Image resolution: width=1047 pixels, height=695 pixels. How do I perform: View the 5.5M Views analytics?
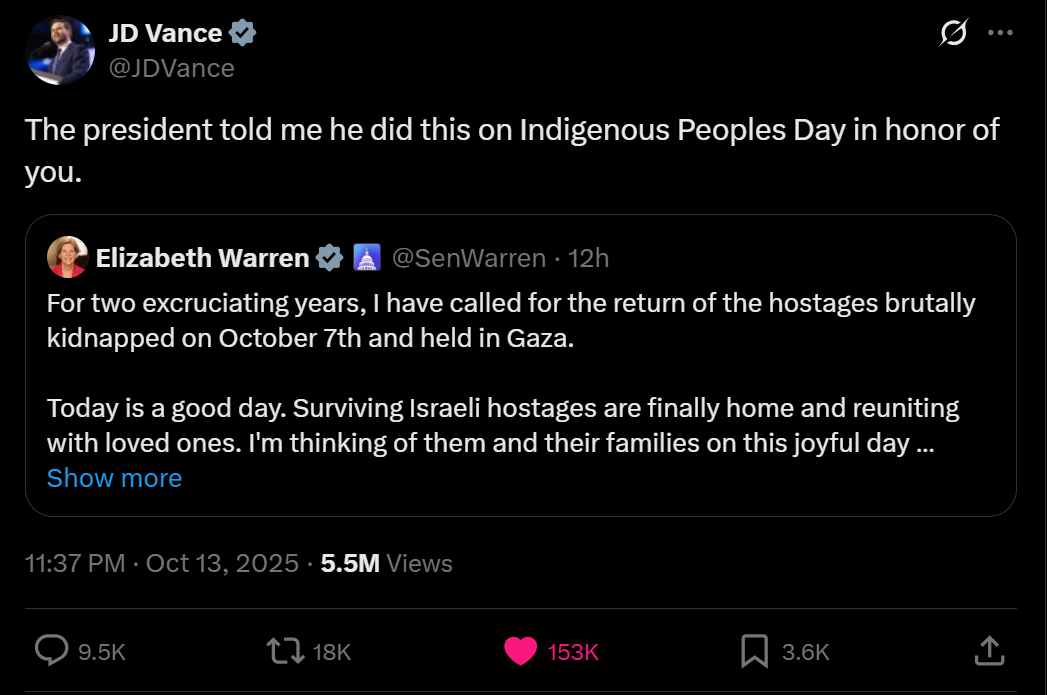pos(386,564)
